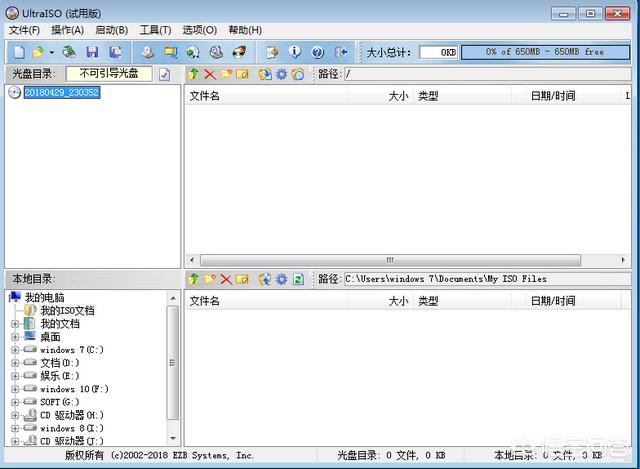
Task: Open gear icon in local panel toolbar
Action: [282, 279]
